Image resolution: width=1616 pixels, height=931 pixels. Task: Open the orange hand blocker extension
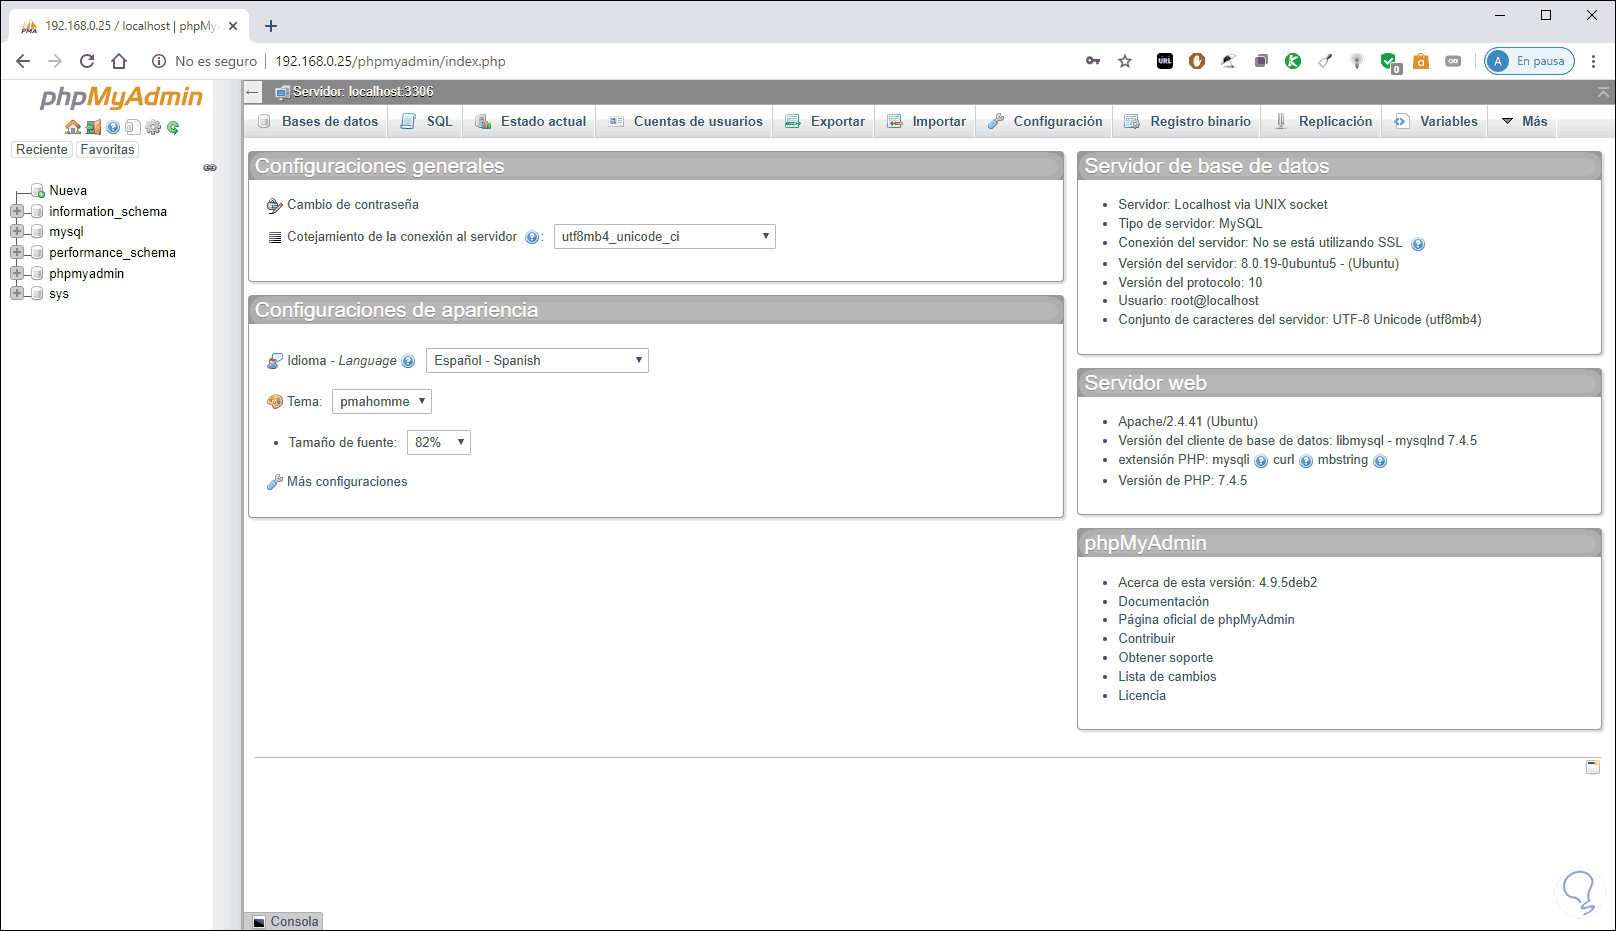(x=1197, y=61)
